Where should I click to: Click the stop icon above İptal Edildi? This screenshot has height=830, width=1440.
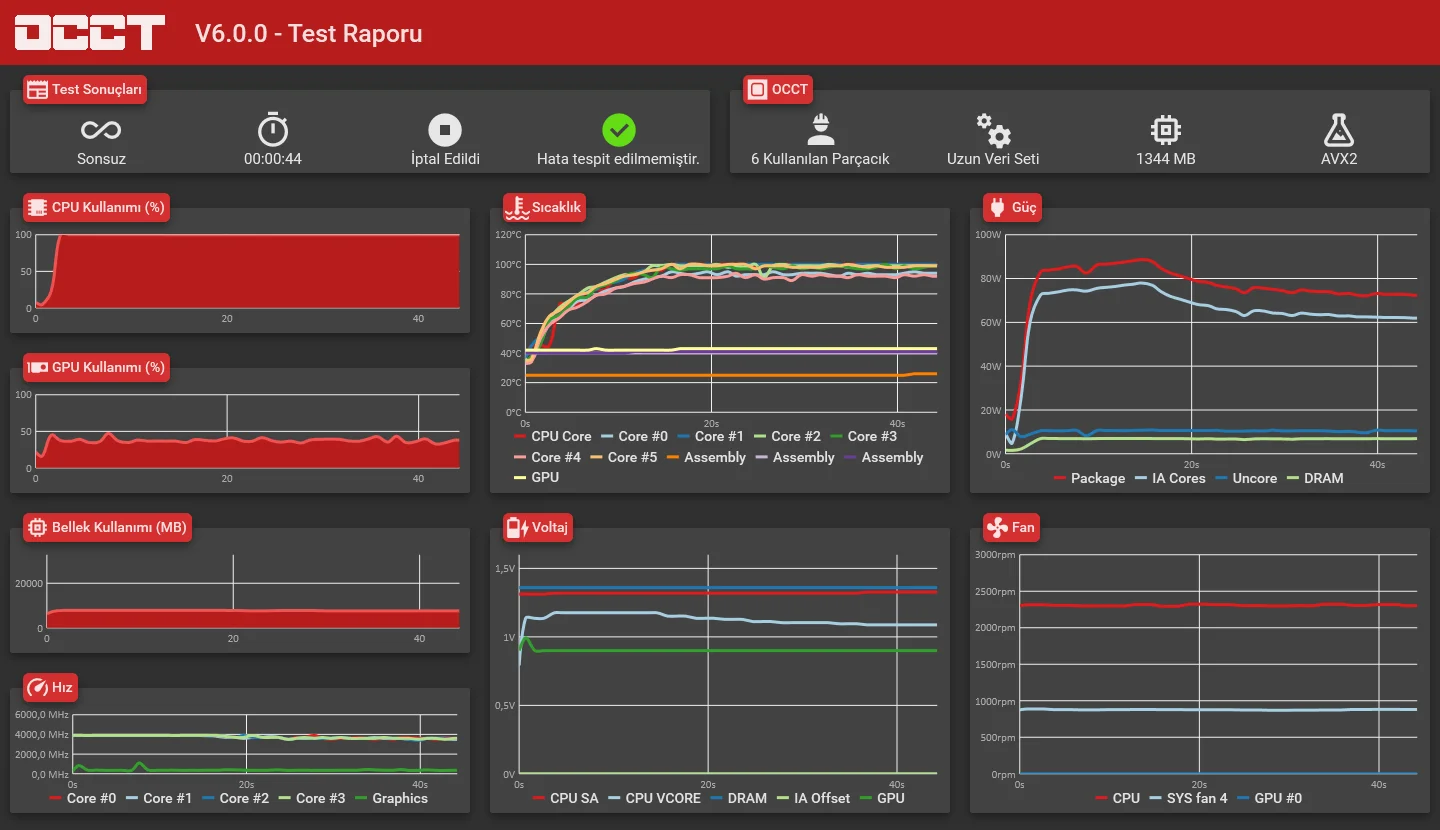tap(445, 130)
